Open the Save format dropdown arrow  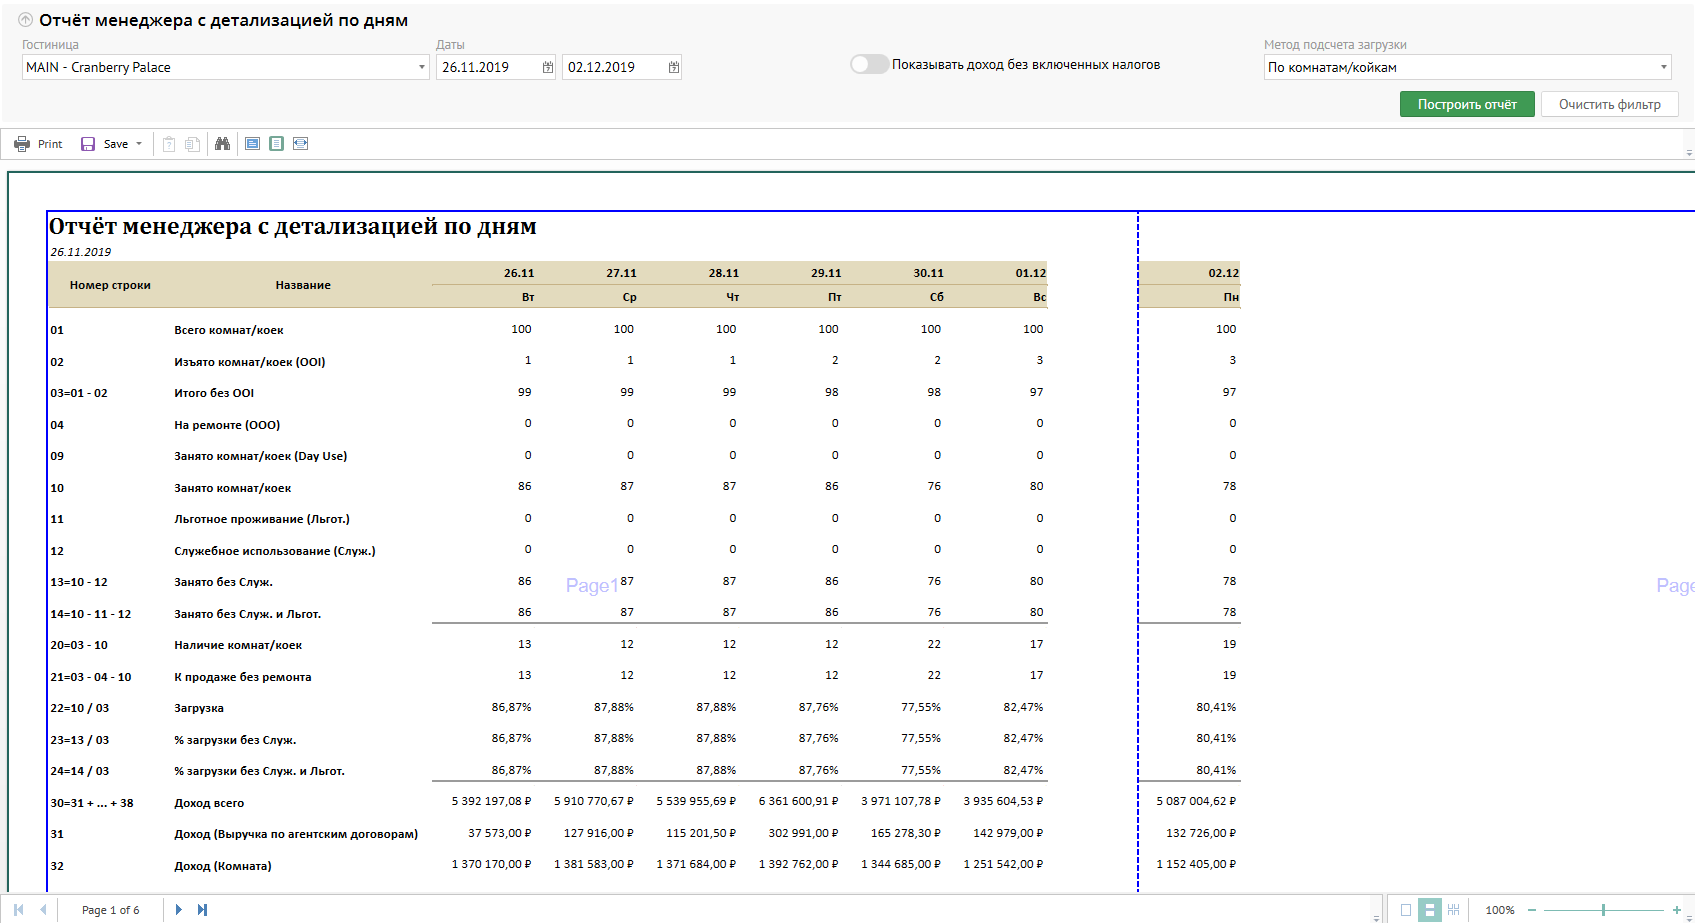[139, 144]
